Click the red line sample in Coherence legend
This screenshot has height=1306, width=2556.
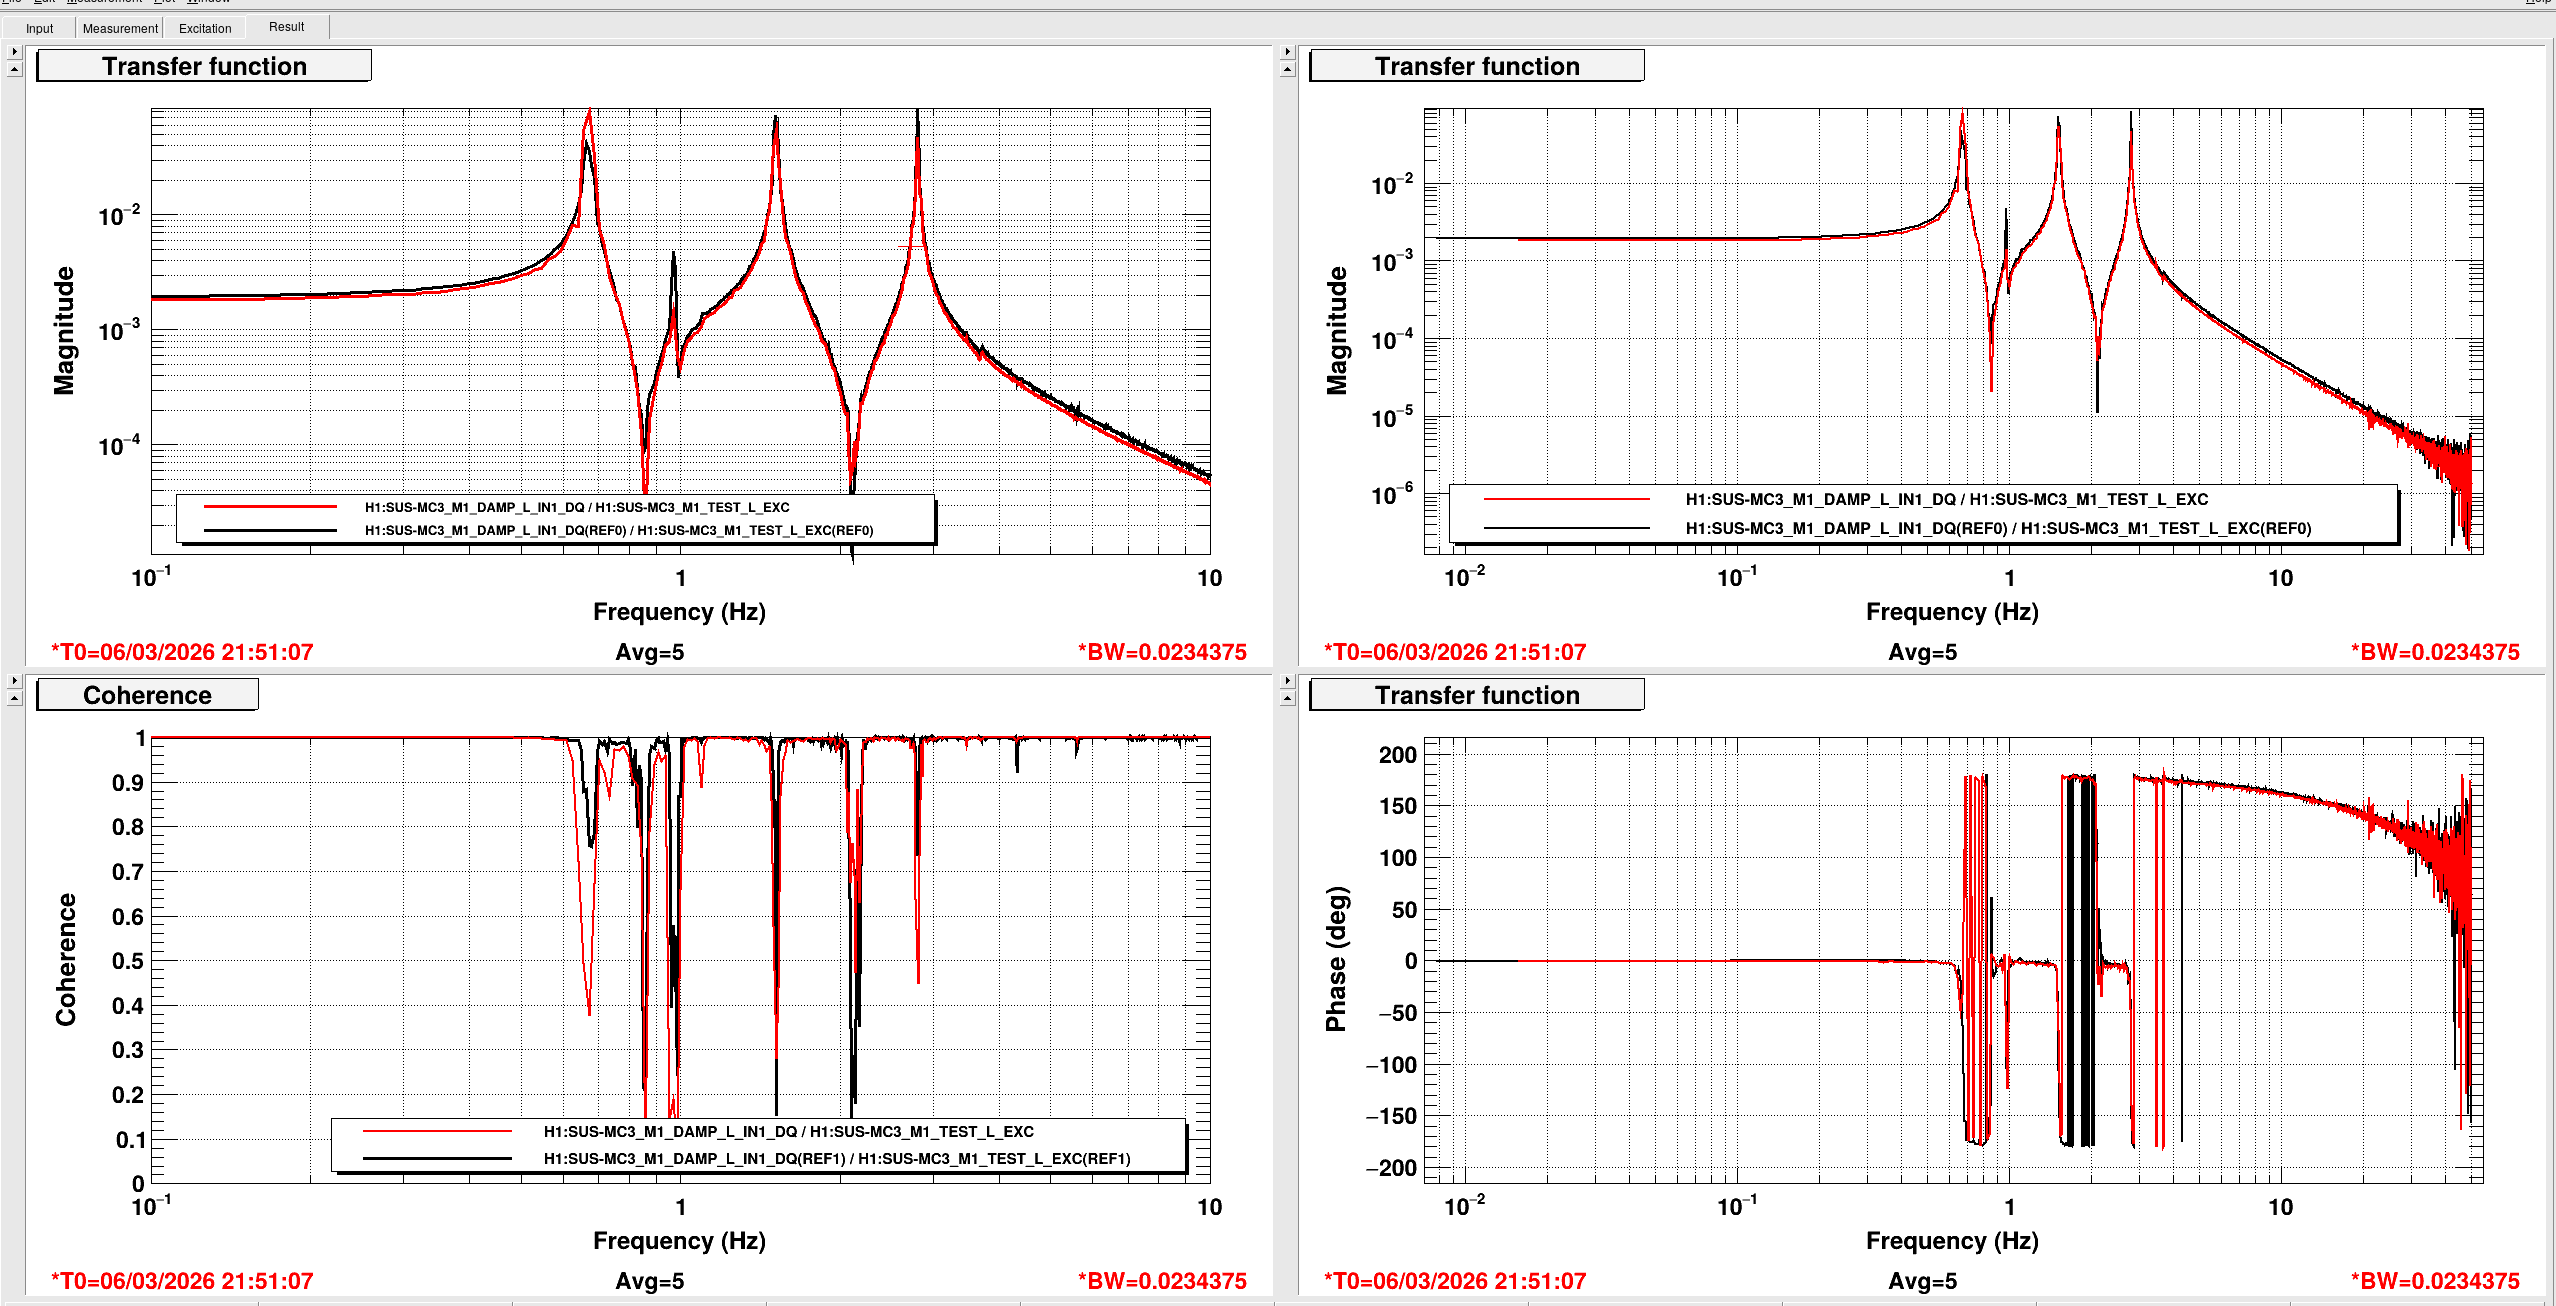click(x=437, y=1131)
